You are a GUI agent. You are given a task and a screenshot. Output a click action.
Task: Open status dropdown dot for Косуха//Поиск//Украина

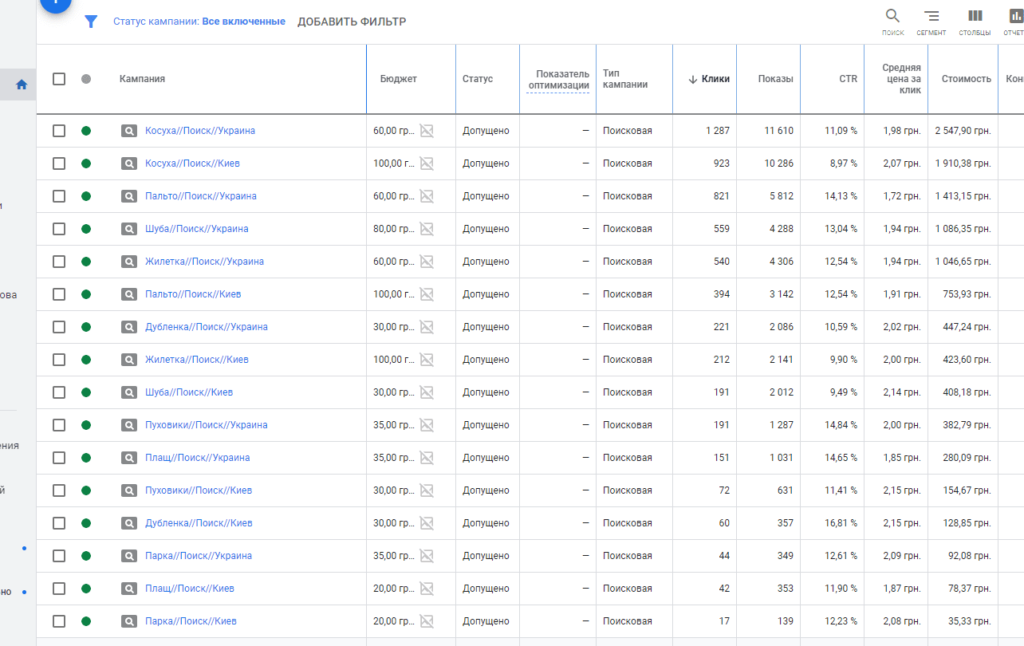86,131
